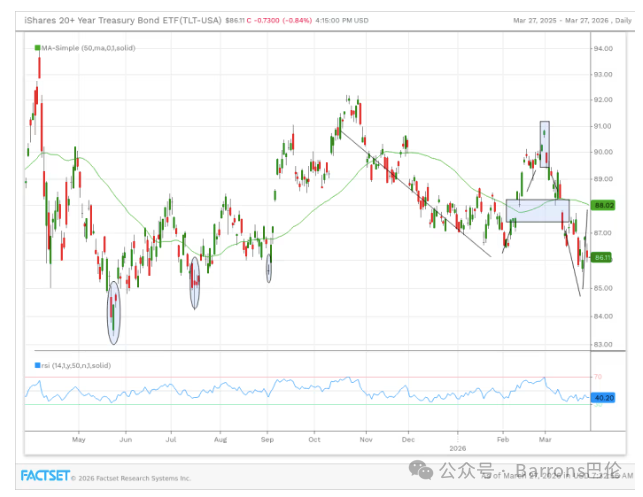
Task: Click the FACTSET logo
Action: click(45, 476)
